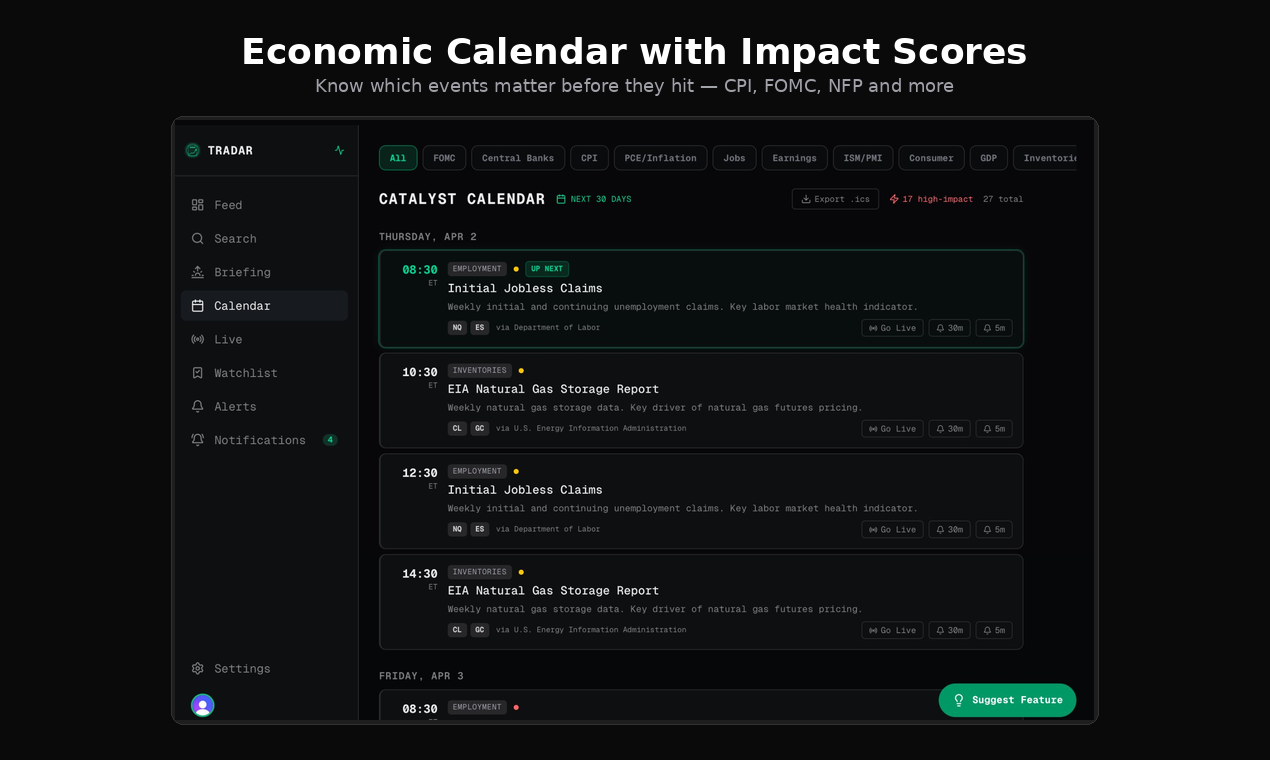Click INVENTORIES tag on 10:30 event
Image resolution: width=1270 pixels, height=760 pixels.
coord(480,370)
